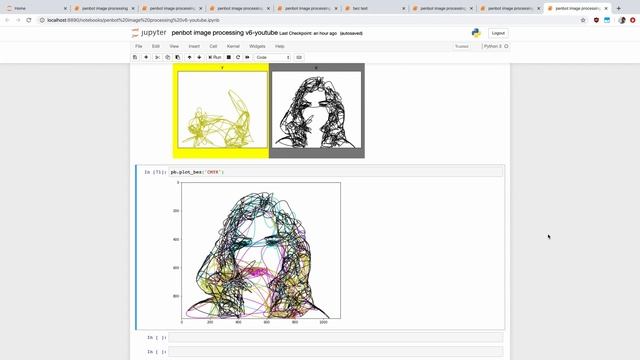Click the Jupyter logo

tap(149, 33)
